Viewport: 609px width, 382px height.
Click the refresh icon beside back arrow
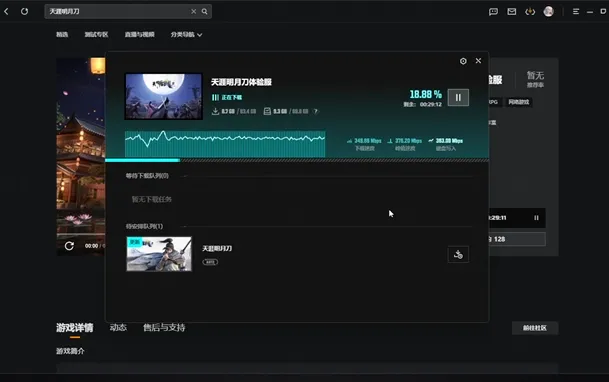tap(24, 11)
